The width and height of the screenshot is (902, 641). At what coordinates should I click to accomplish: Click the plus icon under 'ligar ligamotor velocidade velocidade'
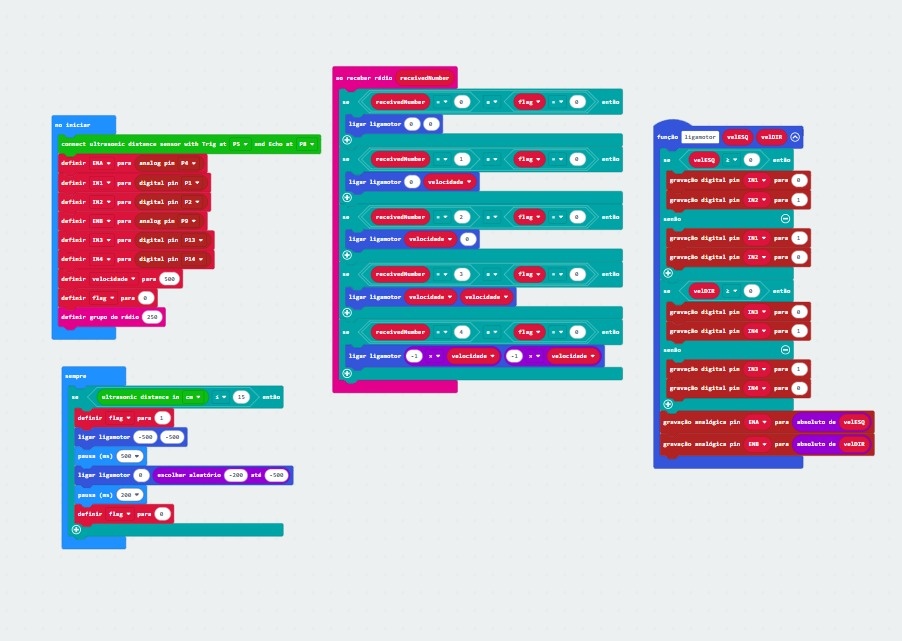point(347,312)
